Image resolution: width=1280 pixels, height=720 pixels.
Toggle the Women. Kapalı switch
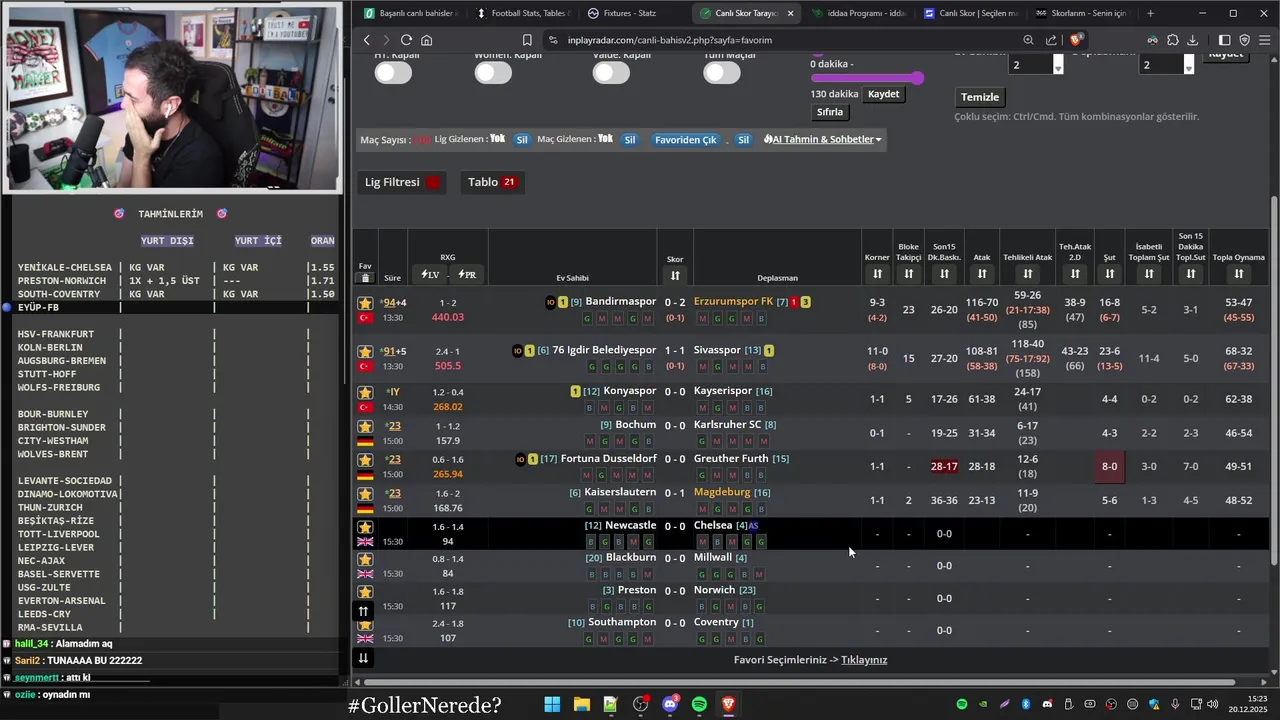[493, 73]
